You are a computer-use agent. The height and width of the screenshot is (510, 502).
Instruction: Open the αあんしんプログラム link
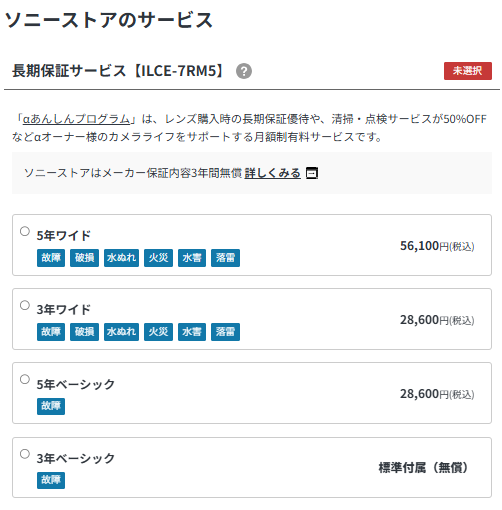pyautogui.click(x=76, y=119)
